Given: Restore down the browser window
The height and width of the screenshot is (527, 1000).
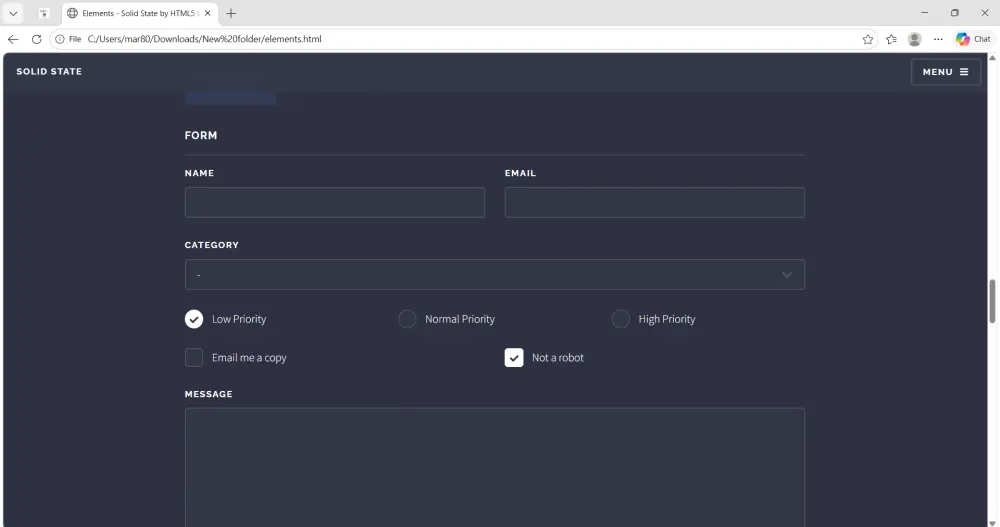Looking at the screenshot, I should (955, 13).
